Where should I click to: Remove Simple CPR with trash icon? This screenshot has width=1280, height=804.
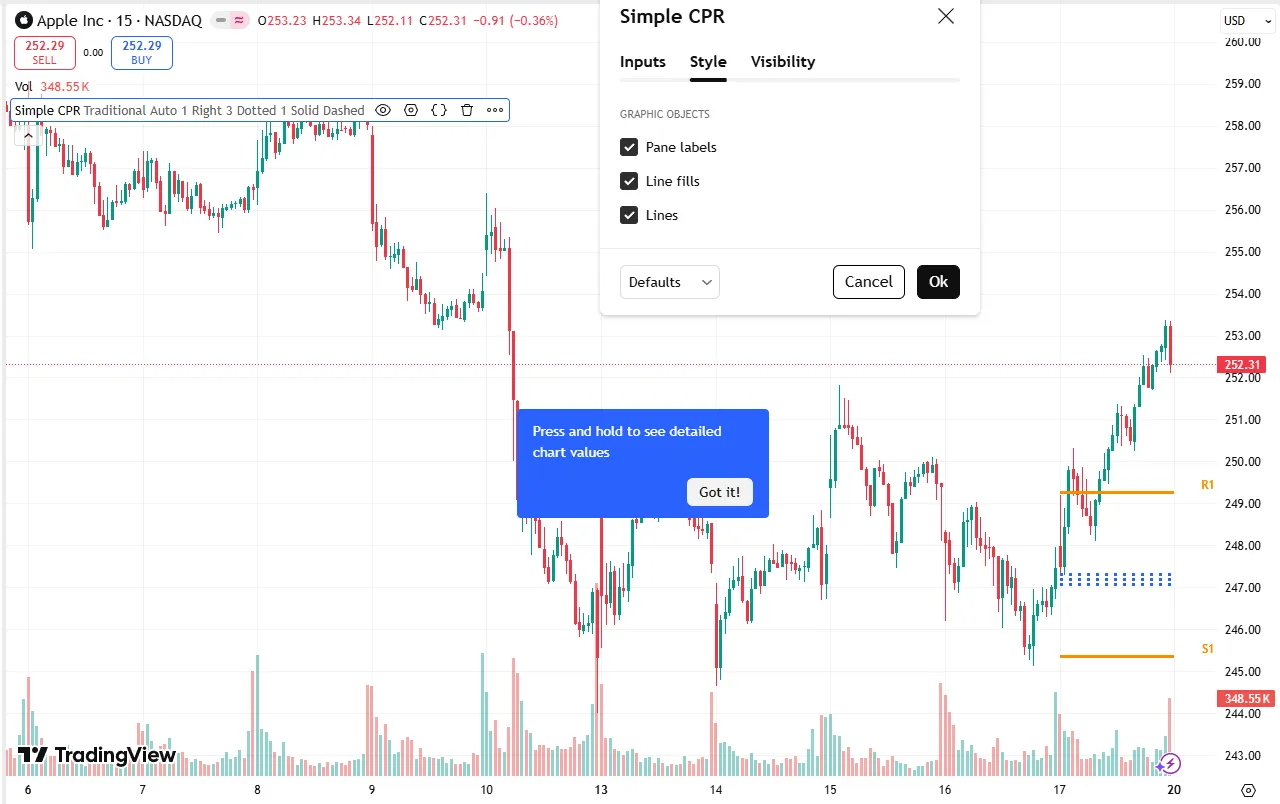[x=467, y=110]
